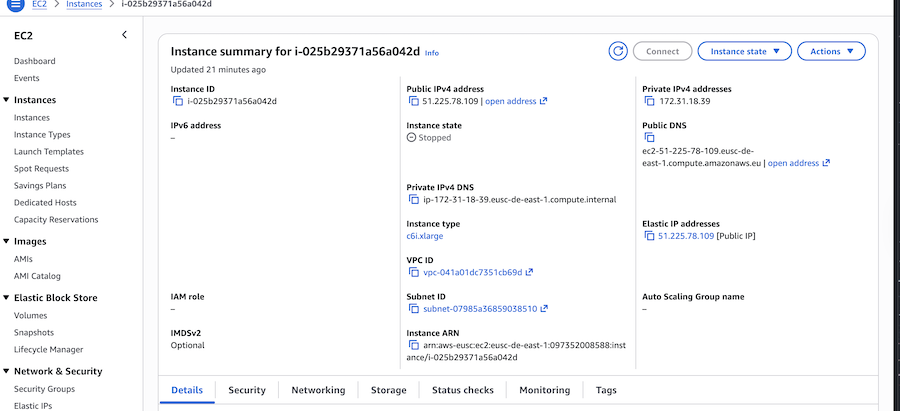Collapse the Instances sidebar section
Viewport: 900px width, 411px height.
coord(6,100)
